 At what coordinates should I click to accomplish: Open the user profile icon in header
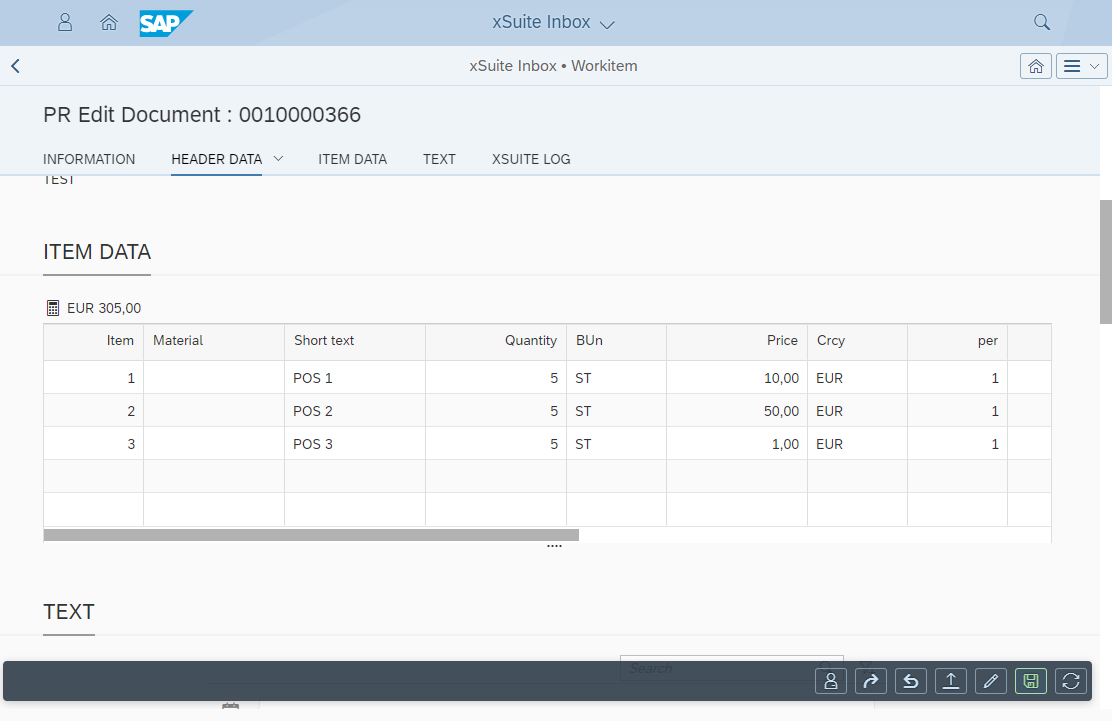coord(65,22)
